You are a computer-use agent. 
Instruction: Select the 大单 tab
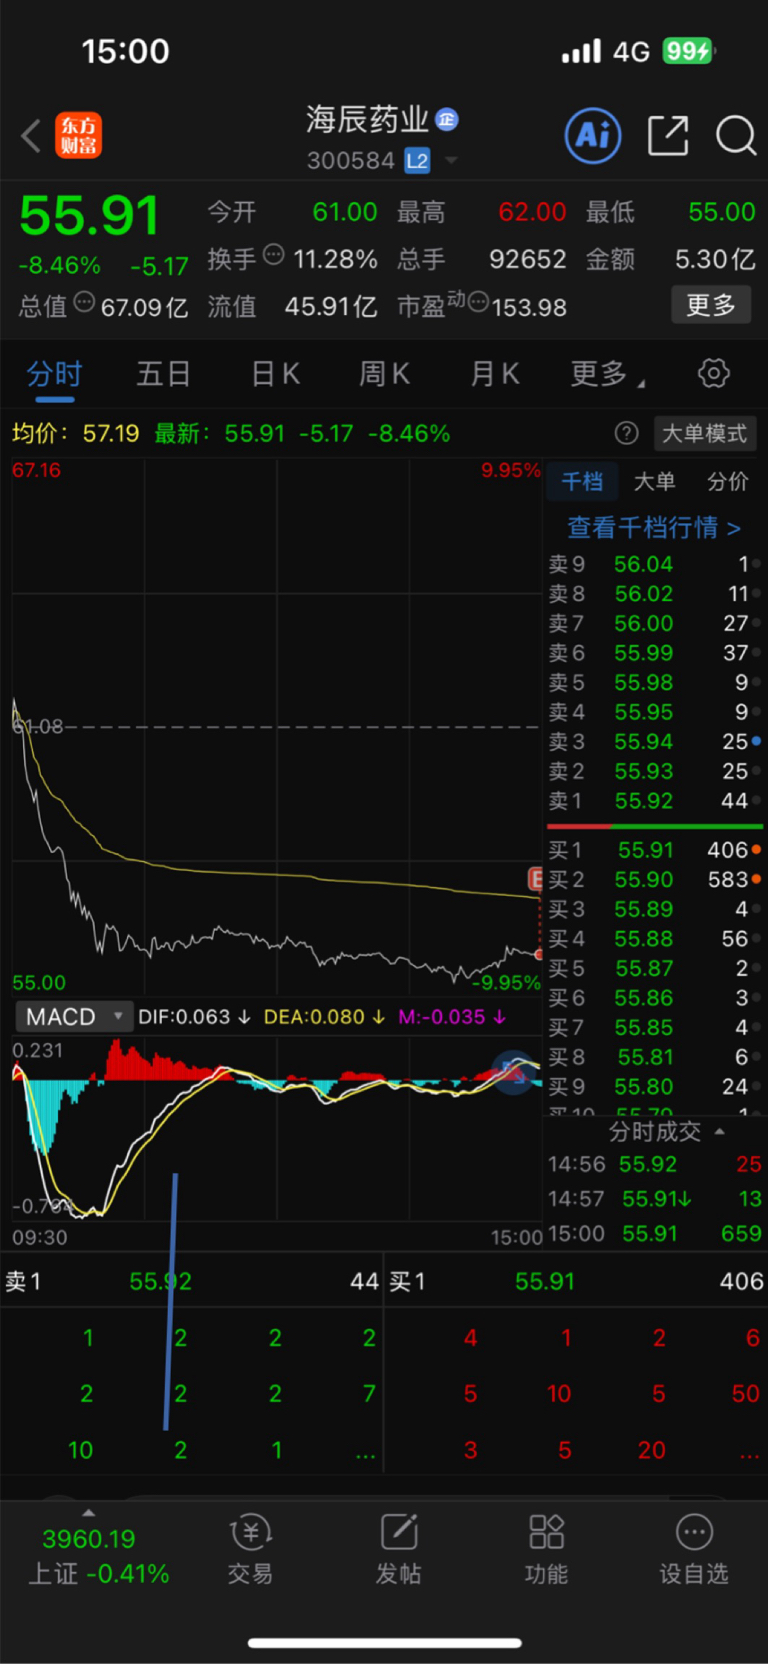(655, 482)
